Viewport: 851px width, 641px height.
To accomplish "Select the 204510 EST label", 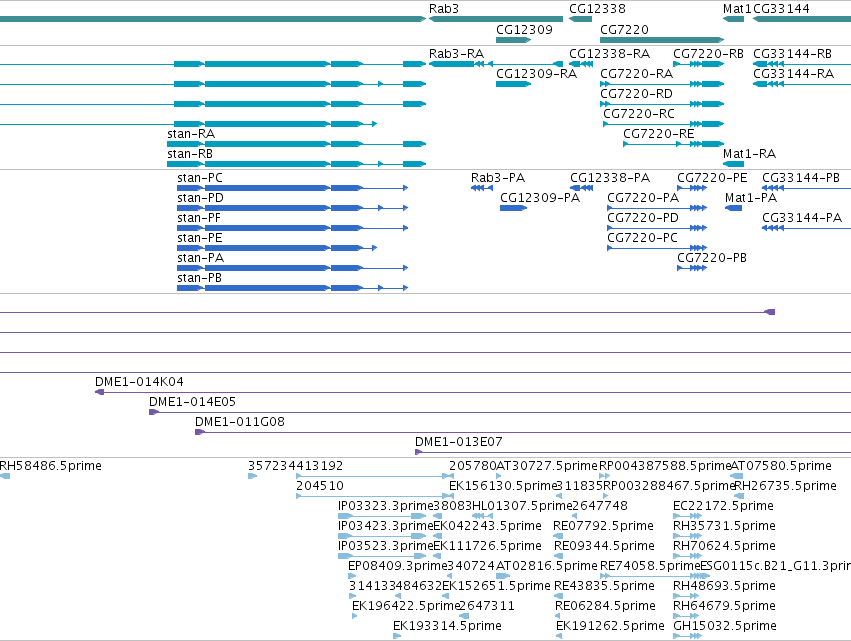I will click(x=320, y=486).
